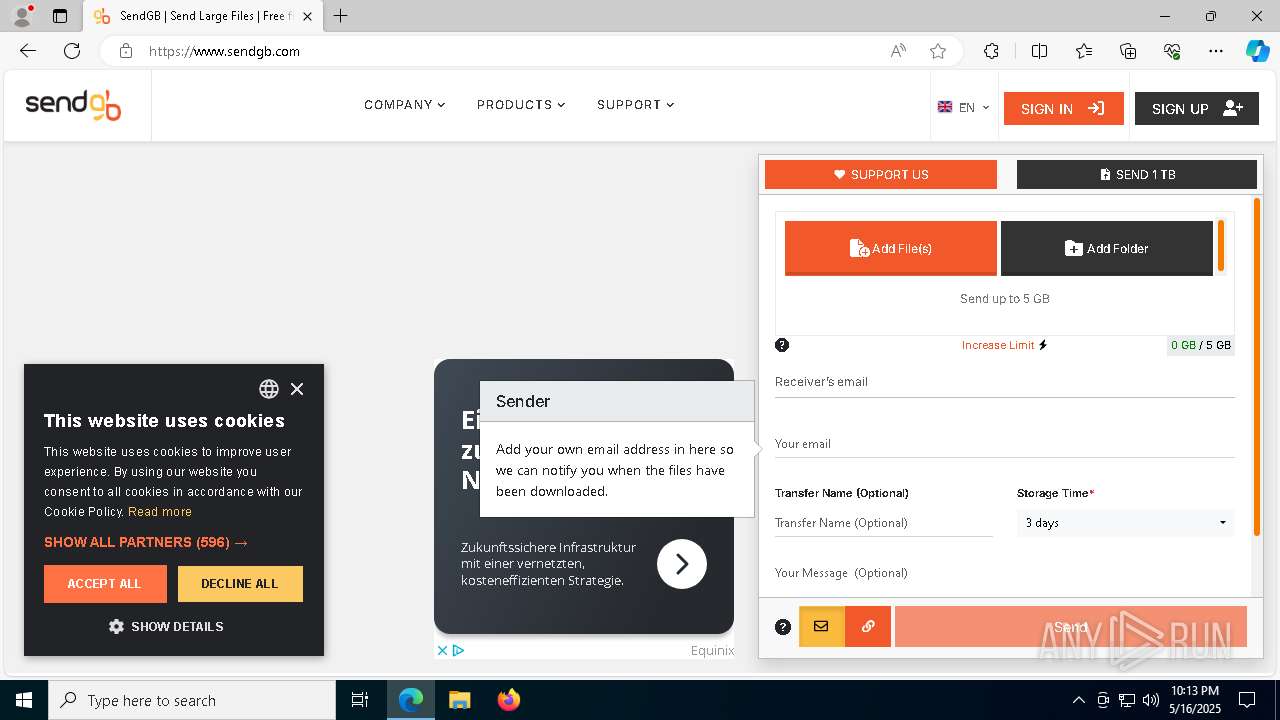Screen dimensions: 1280x720
Task: Show hidden tray icons chevron
Action: point(1078,700)
